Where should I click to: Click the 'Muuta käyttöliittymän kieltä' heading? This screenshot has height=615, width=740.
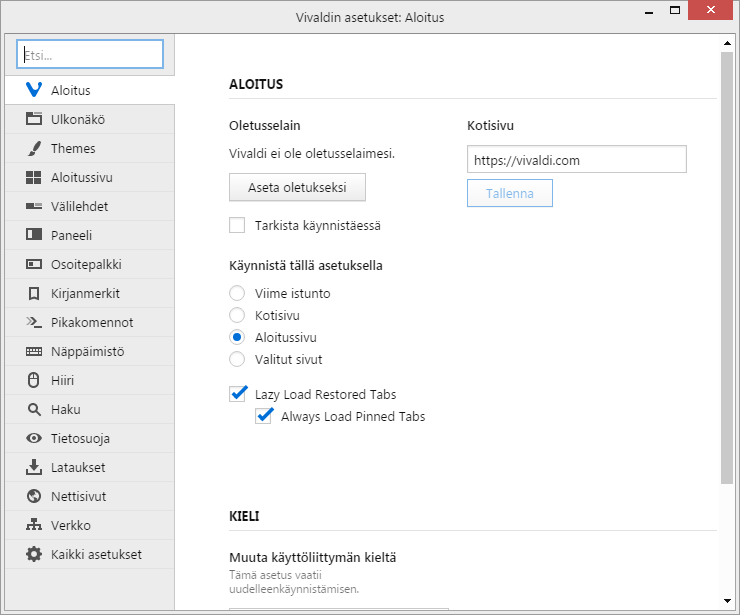pos(312,558)
